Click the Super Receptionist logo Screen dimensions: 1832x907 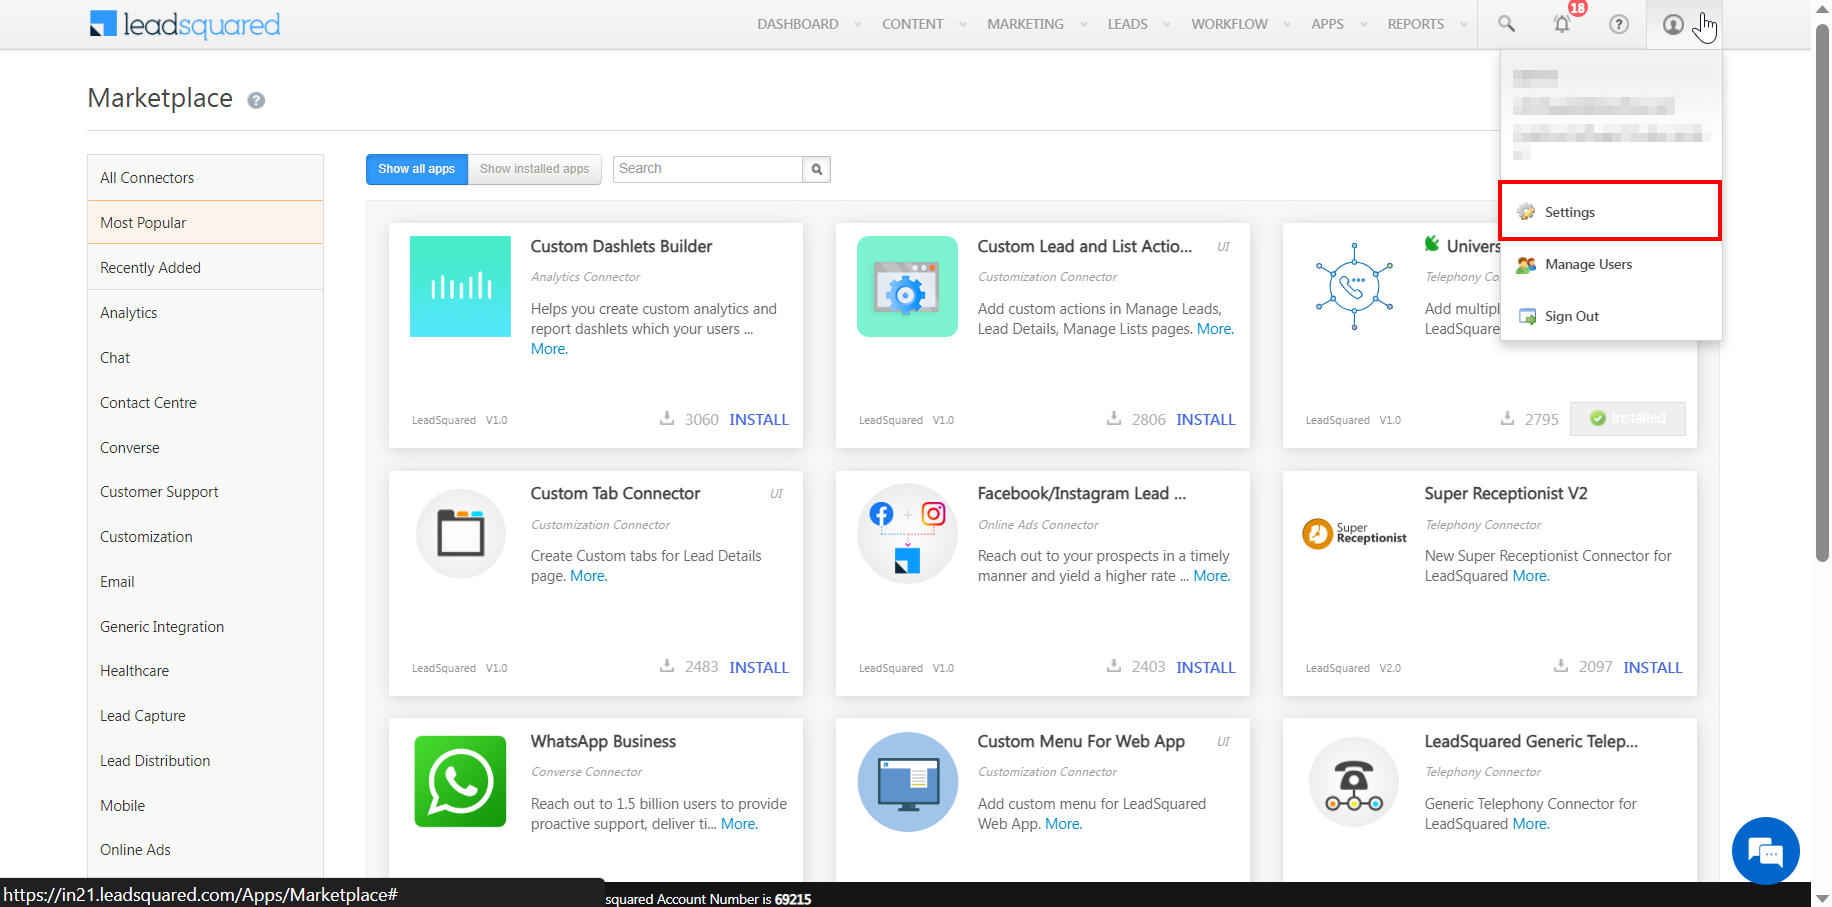1354,534
